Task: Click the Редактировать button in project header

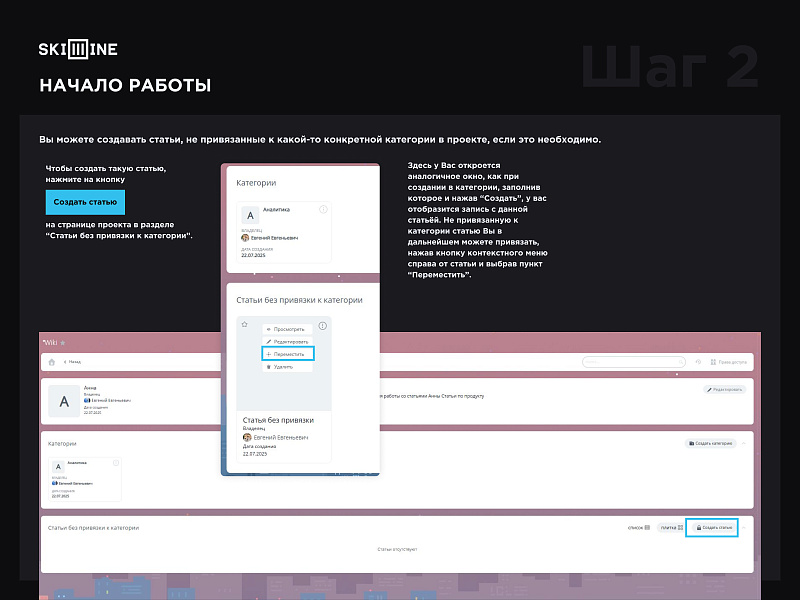Action: click(x=724, y=389)
